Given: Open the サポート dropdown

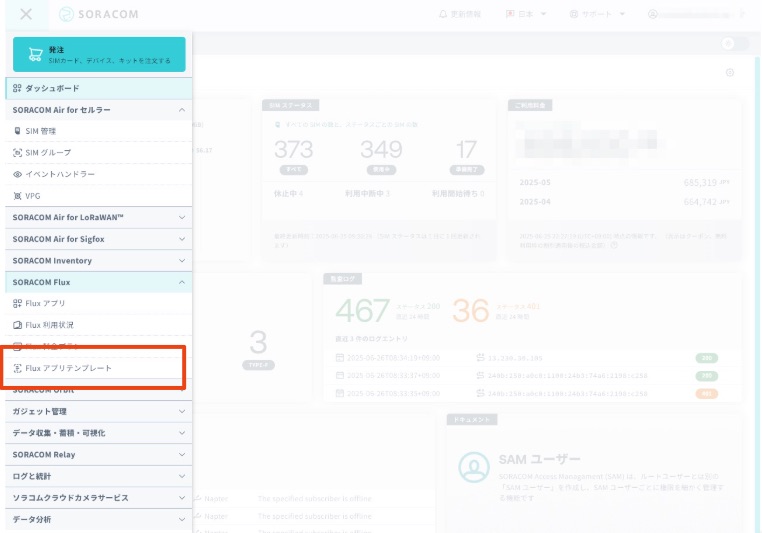Looking at the screenshot, I should [597, 14].
